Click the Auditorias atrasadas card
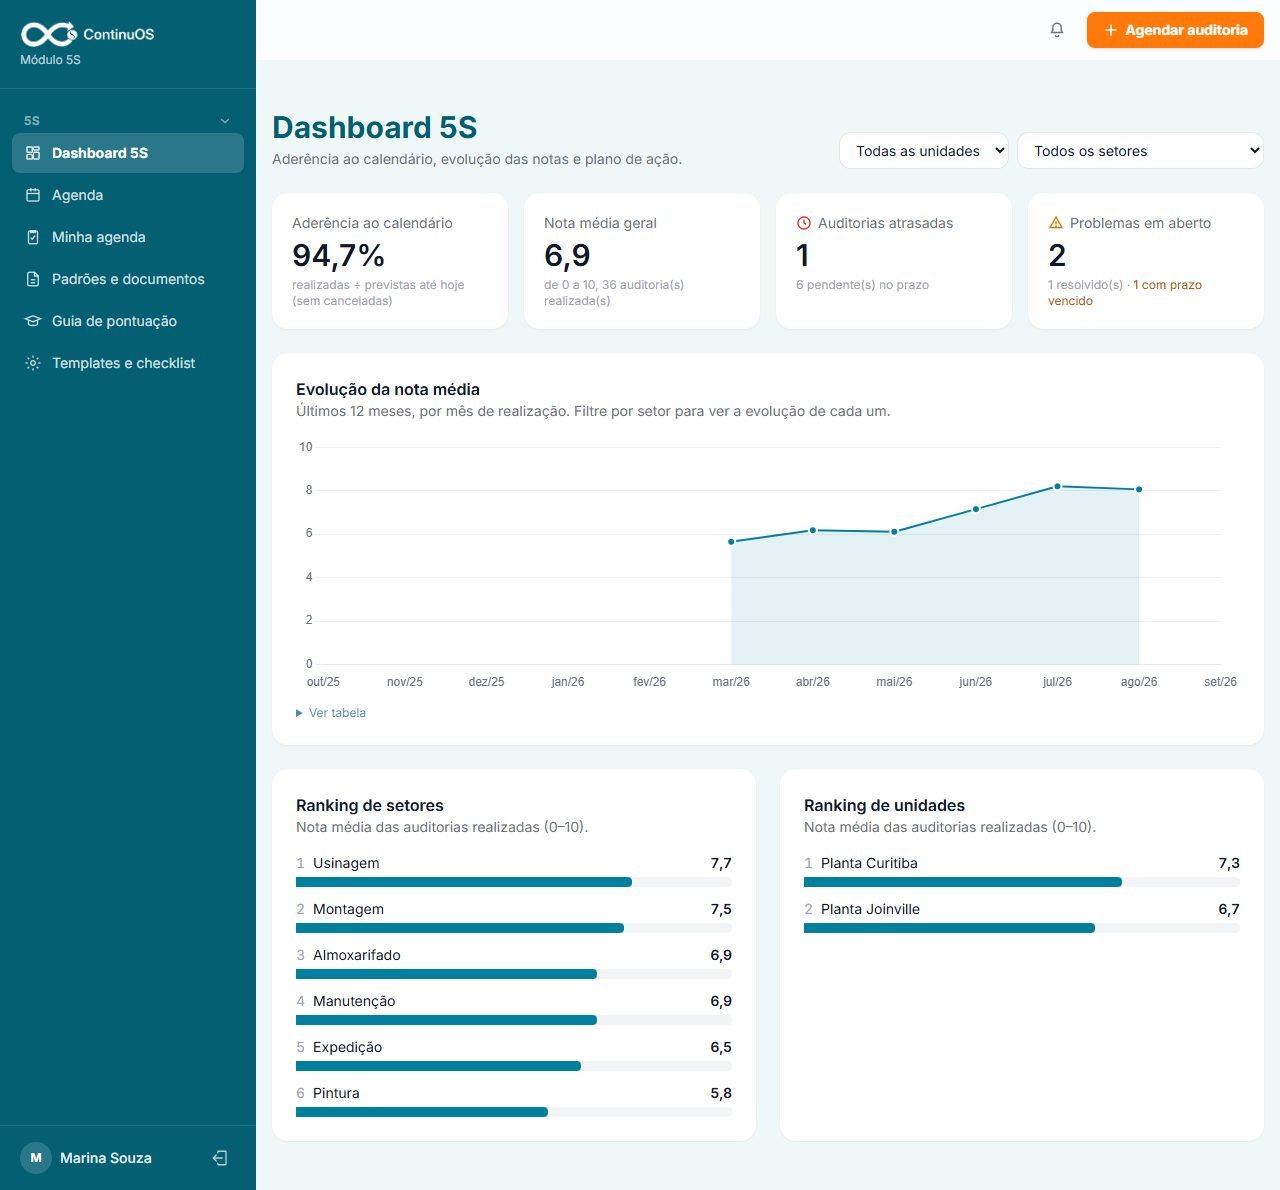 894,261
